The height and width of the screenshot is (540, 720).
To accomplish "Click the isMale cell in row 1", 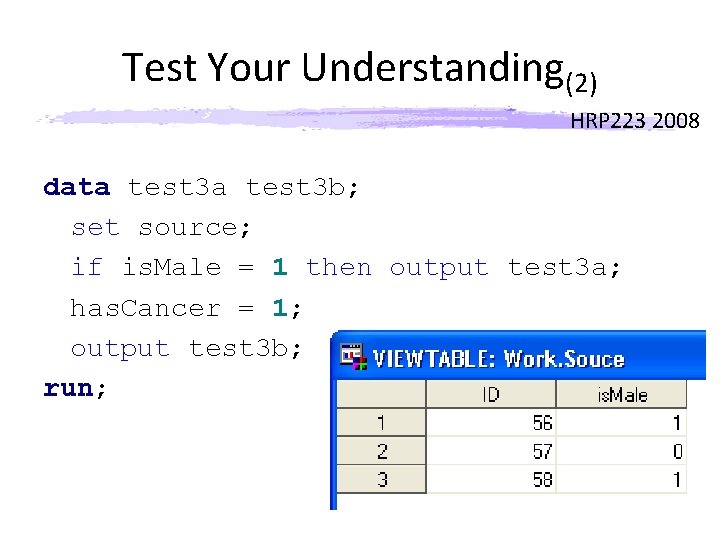I will pyautogui.click(x=622, y=423).
